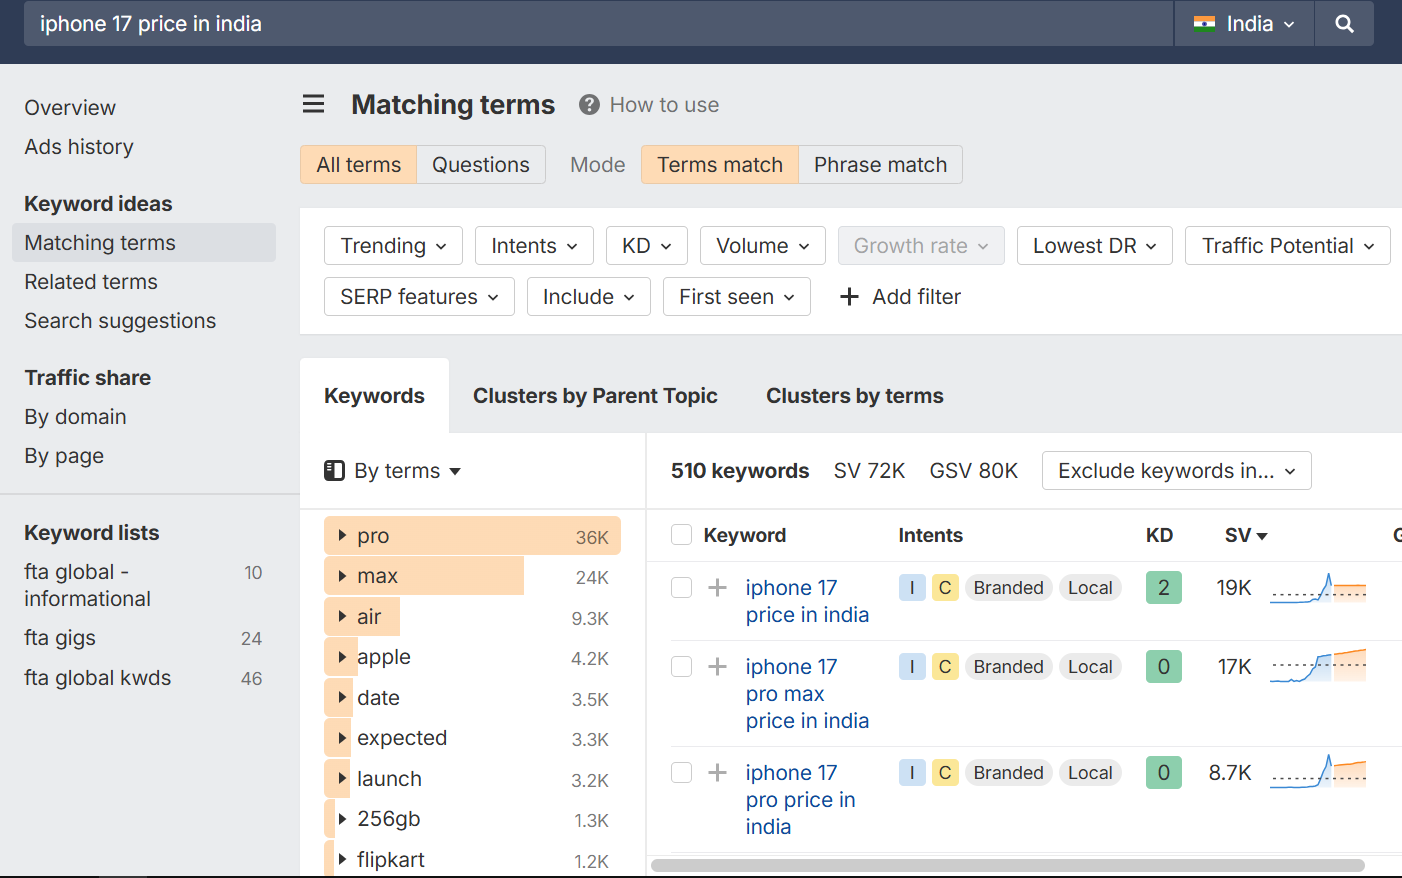Click the C intent badge for 'iphone 17 pro price in india'
The image size is (1402, 878).
point(945,773)
